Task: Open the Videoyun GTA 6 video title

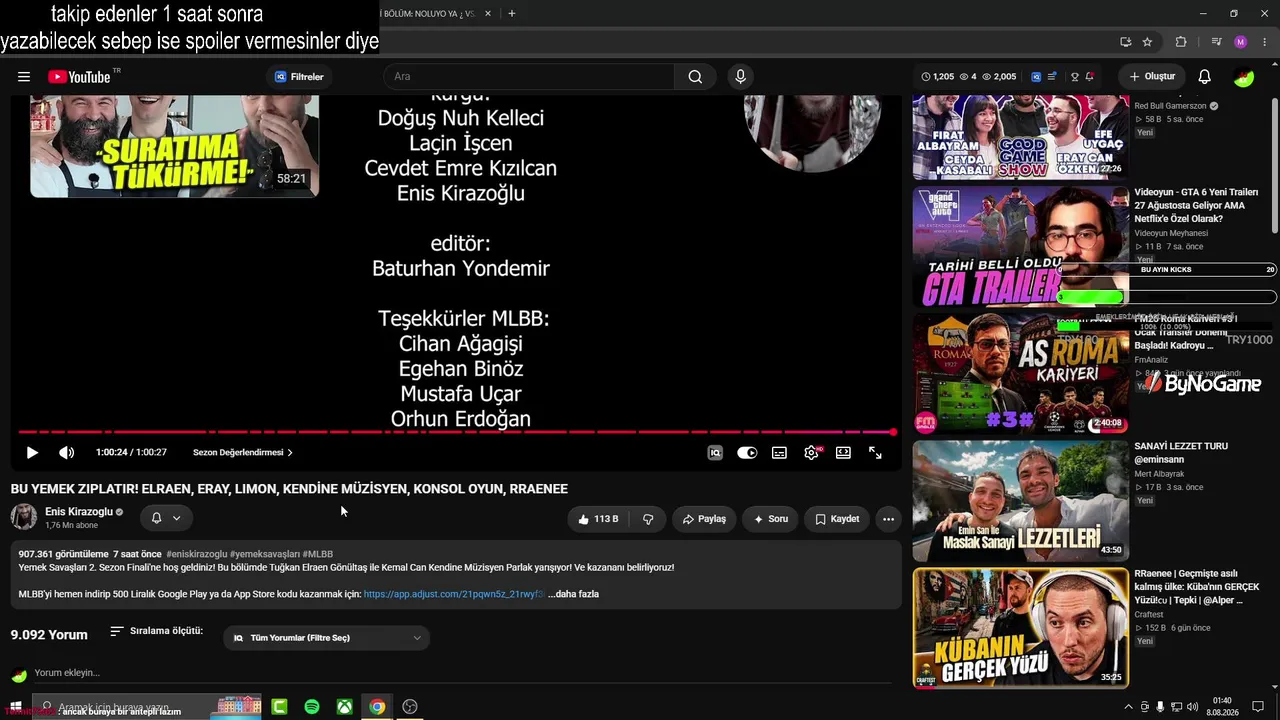Action: point(1196,205)
